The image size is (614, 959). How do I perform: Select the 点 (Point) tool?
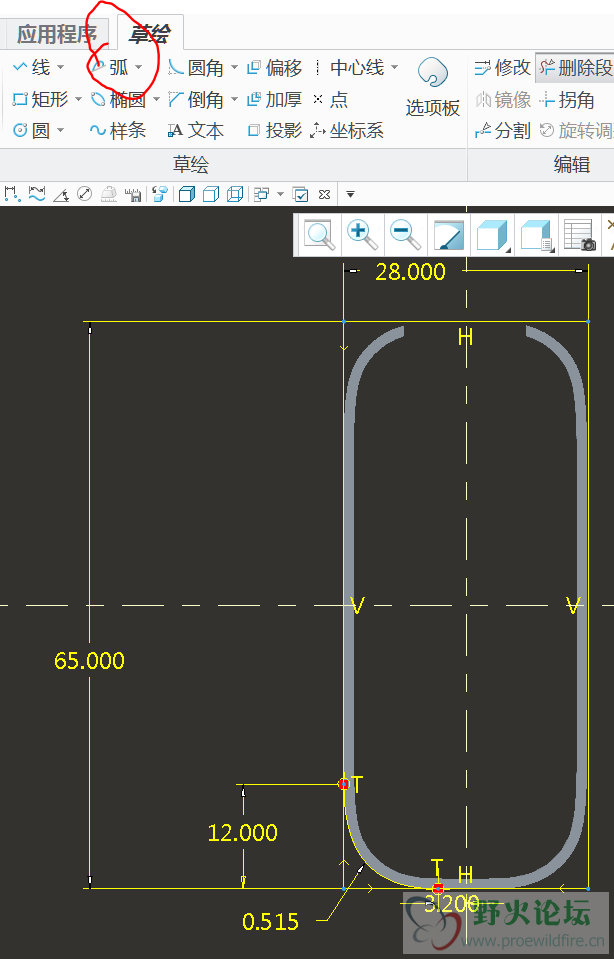point(330,99)
